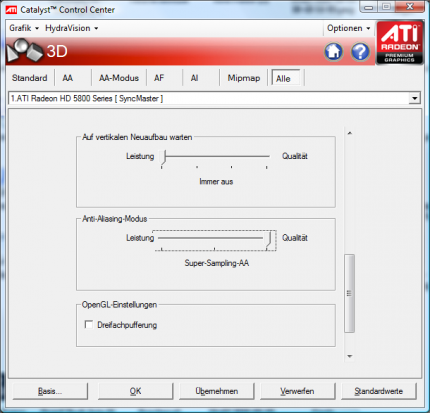Select the Standard tab
This screenshot has width=430, height=413.
(x=29, y=78)
